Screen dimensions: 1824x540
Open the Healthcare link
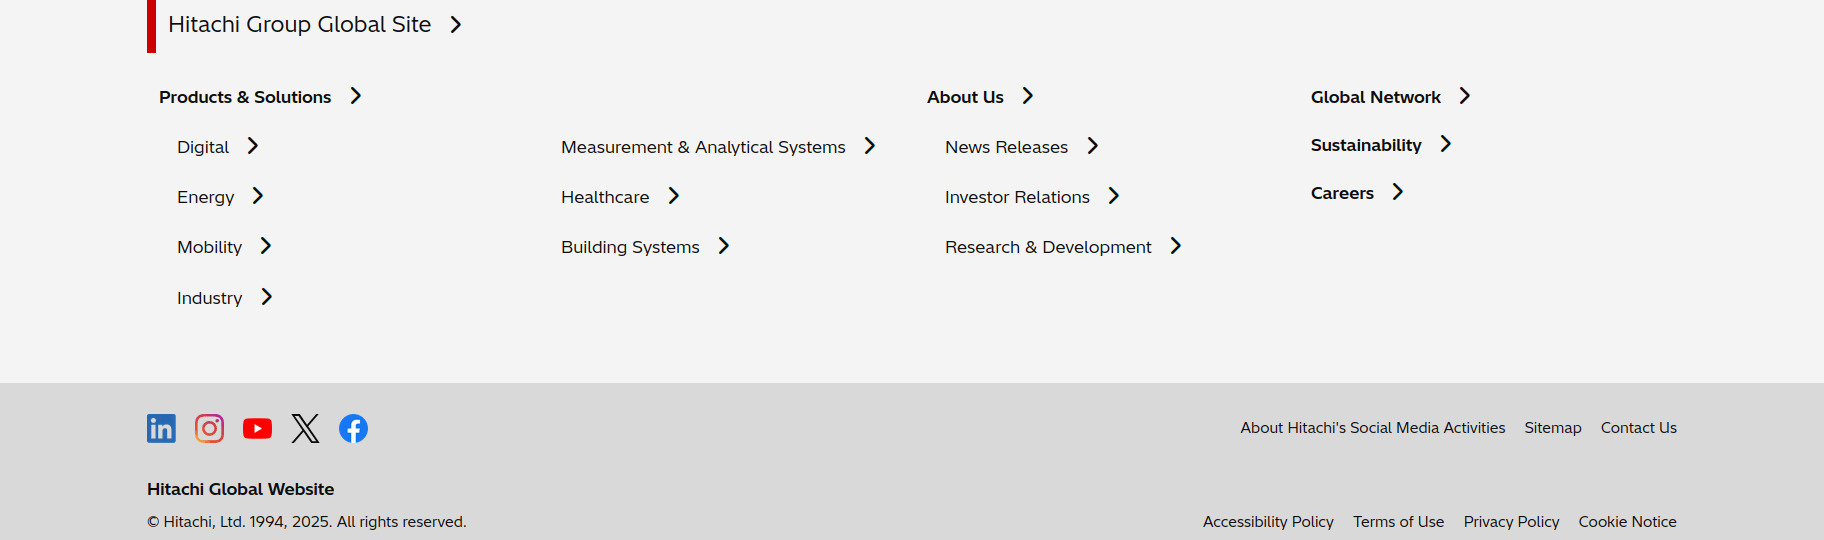605,197
